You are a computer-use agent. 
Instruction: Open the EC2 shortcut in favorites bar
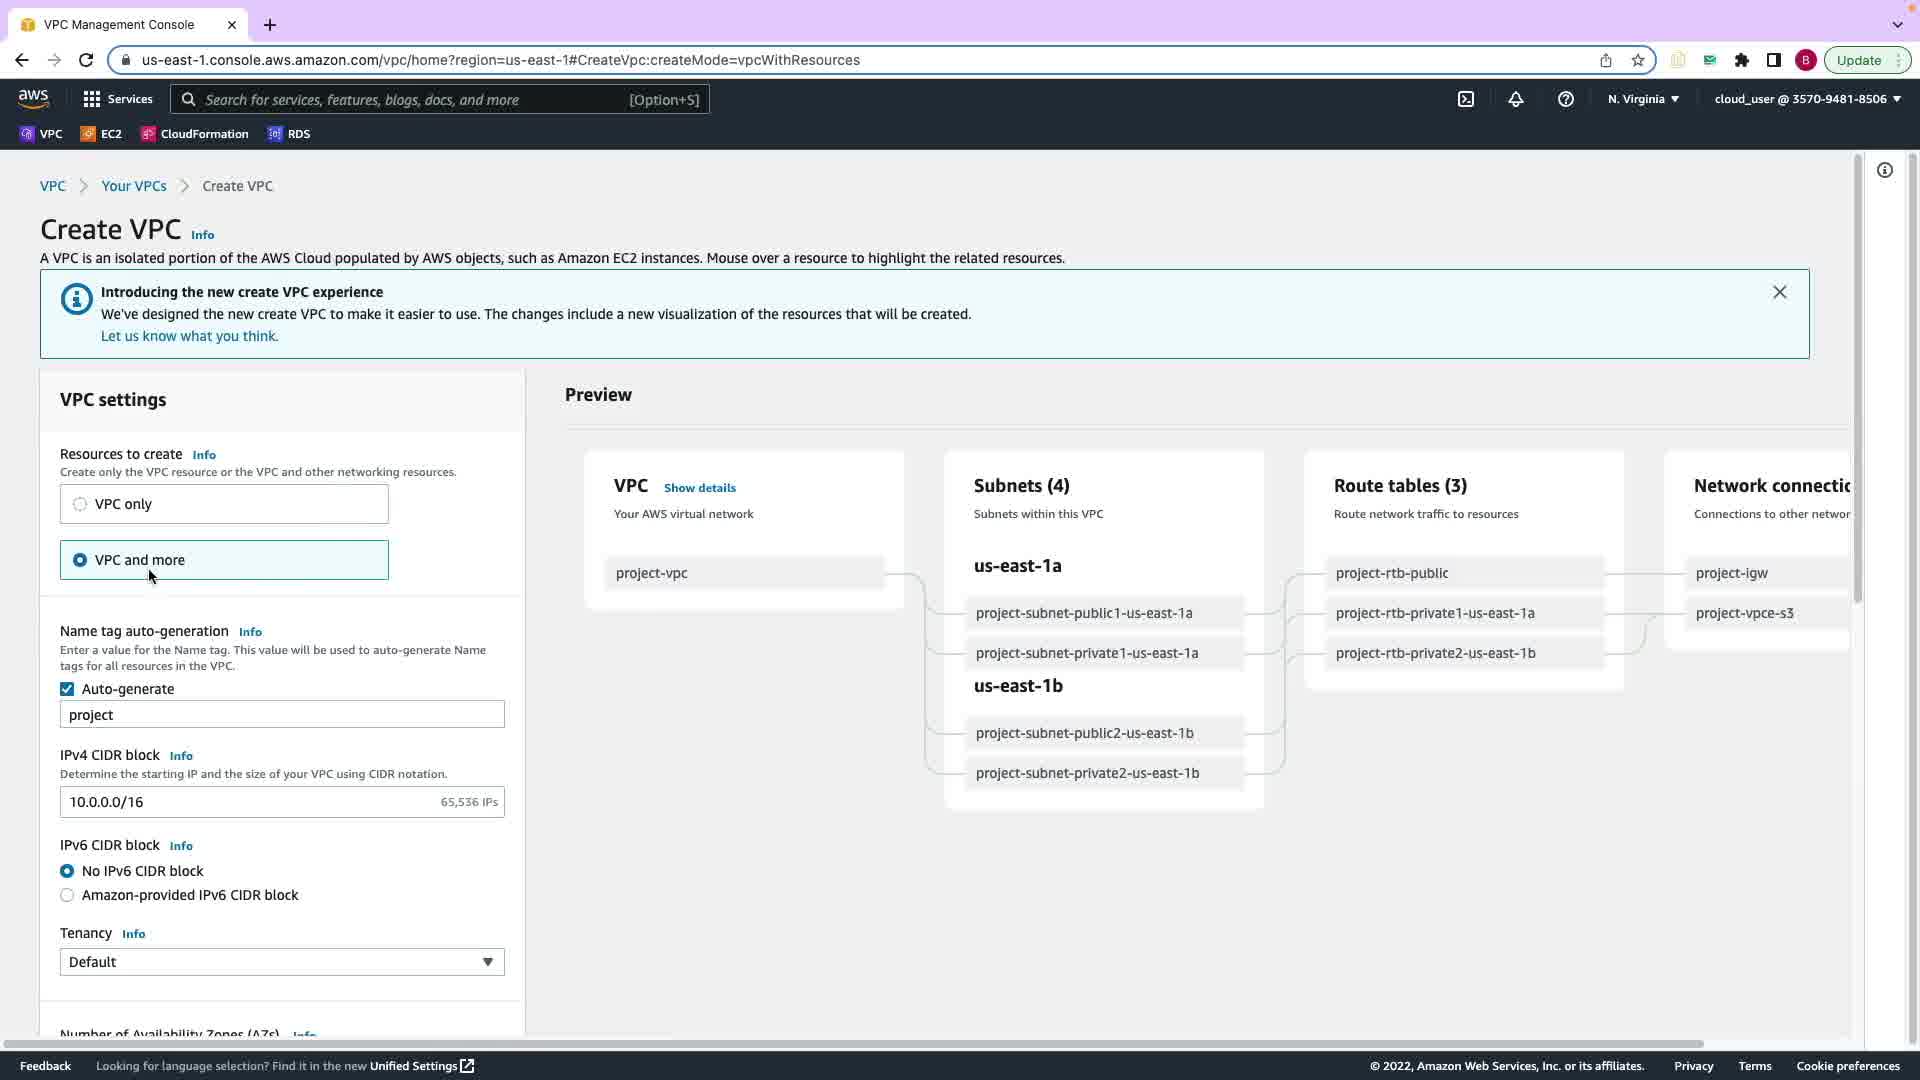[x=101, y=134]
